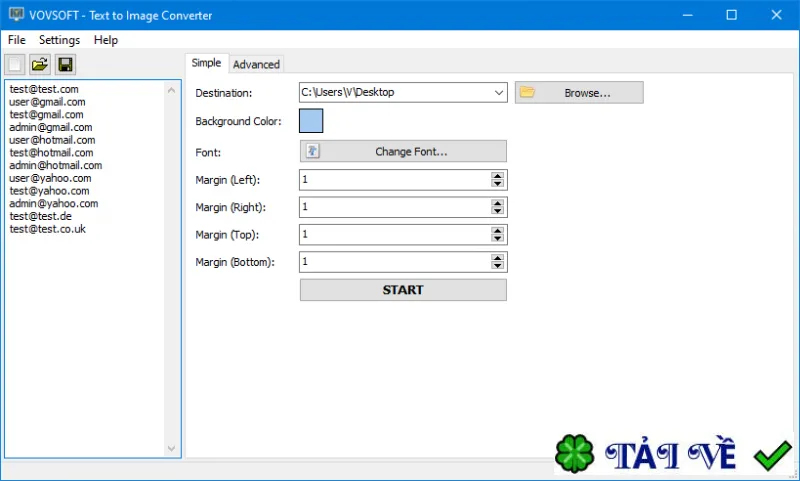Decrease Margin (Left) with down arrow
This screenshot has height=481, width=800.
click(x=497, y=184)
